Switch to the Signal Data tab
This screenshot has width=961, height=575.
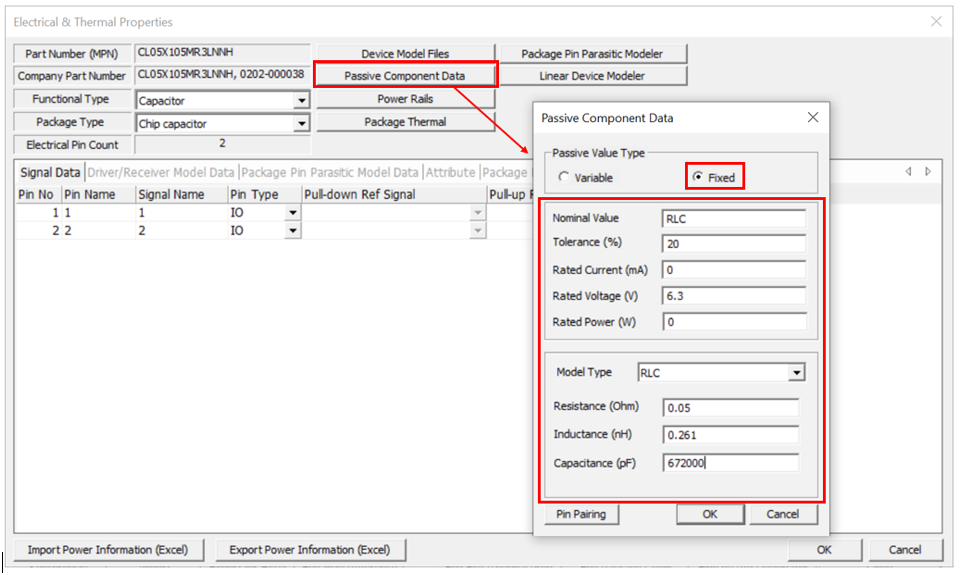pos(50,172)
